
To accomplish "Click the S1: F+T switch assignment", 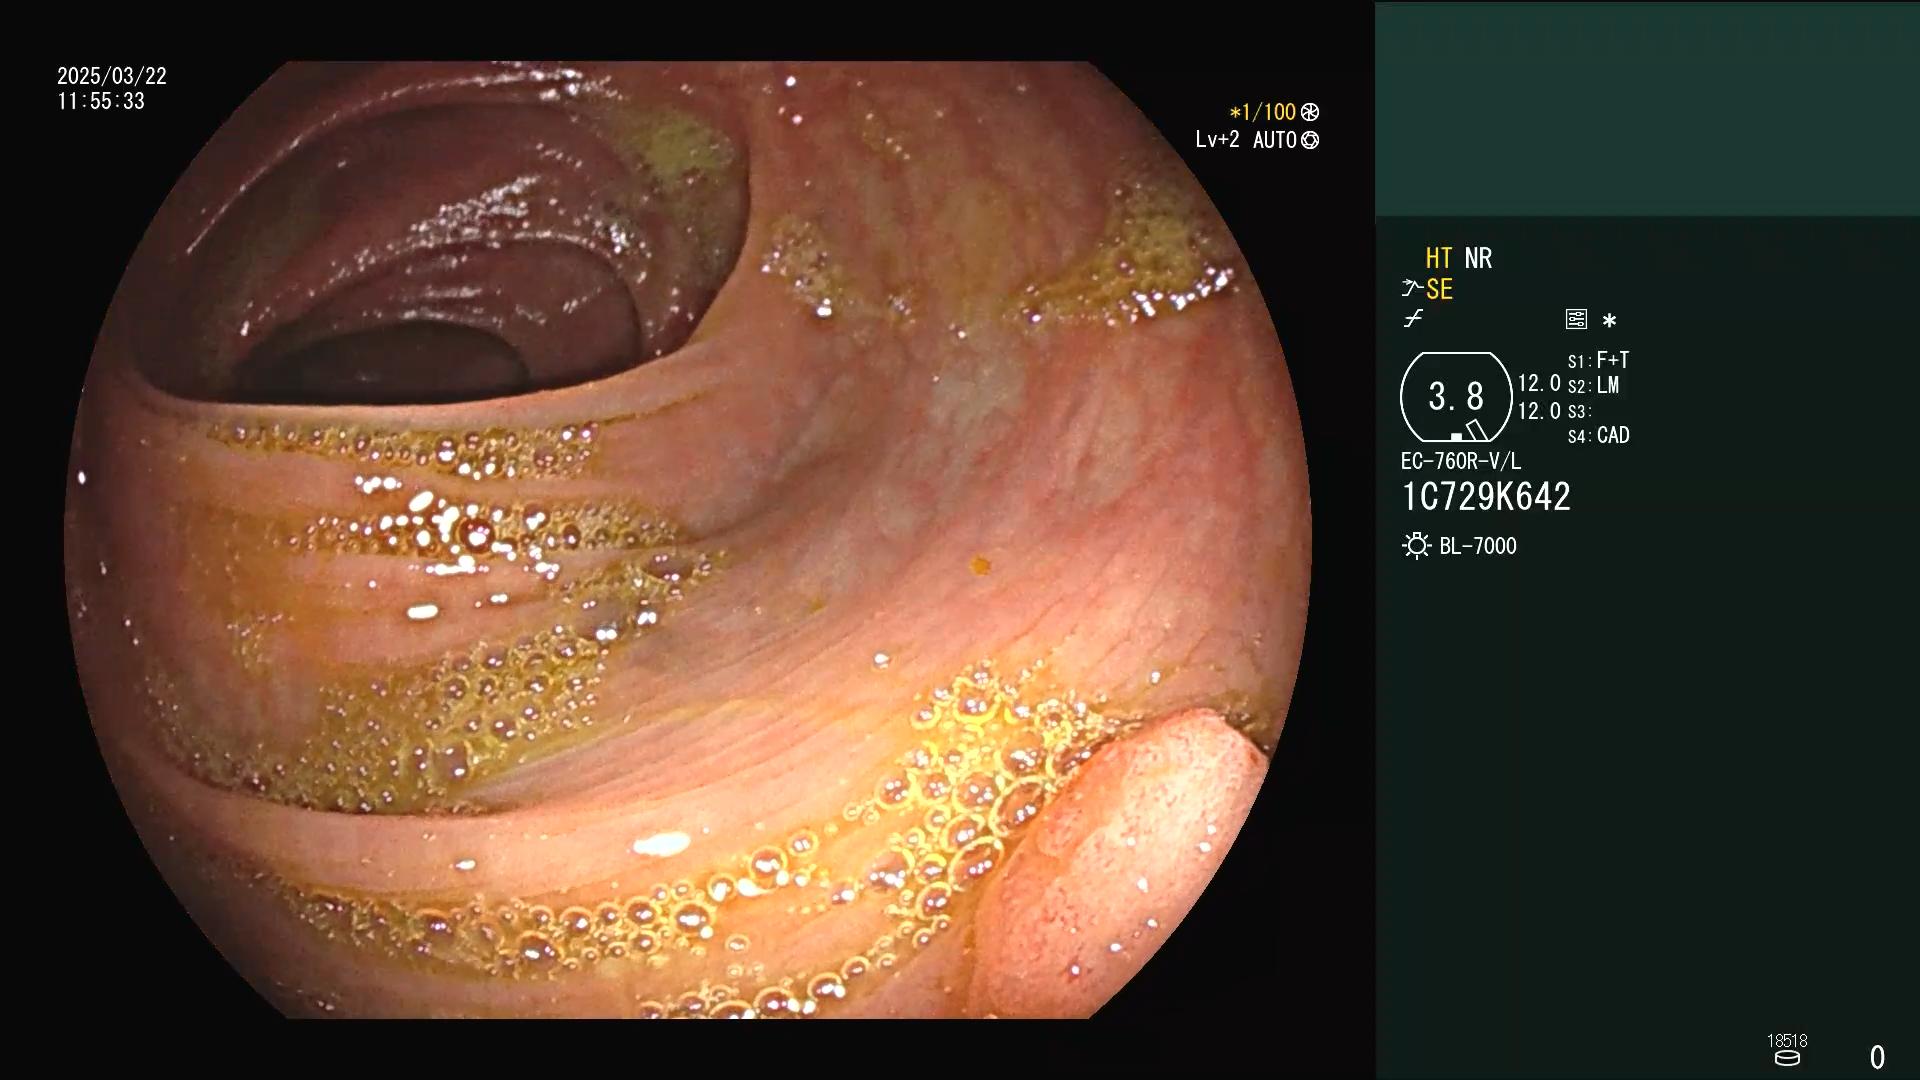I will [x=1598, y=360].
